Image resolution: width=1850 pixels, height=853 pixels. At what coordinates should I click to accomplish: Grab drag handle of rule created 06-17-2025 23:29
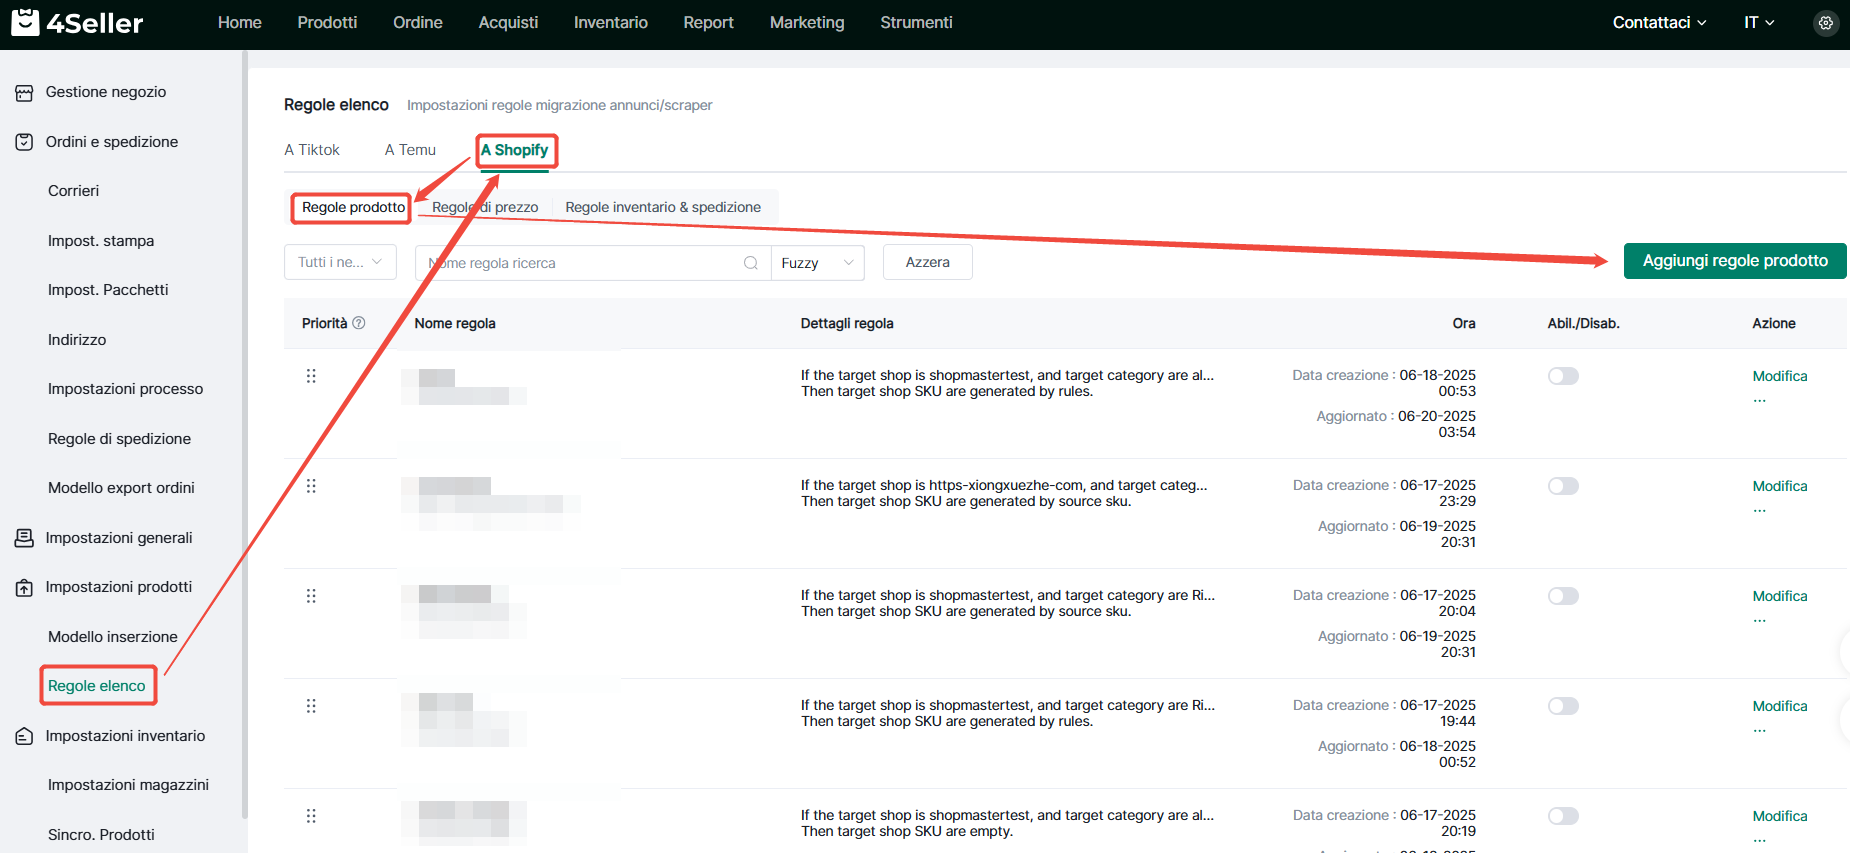(311, 486)
